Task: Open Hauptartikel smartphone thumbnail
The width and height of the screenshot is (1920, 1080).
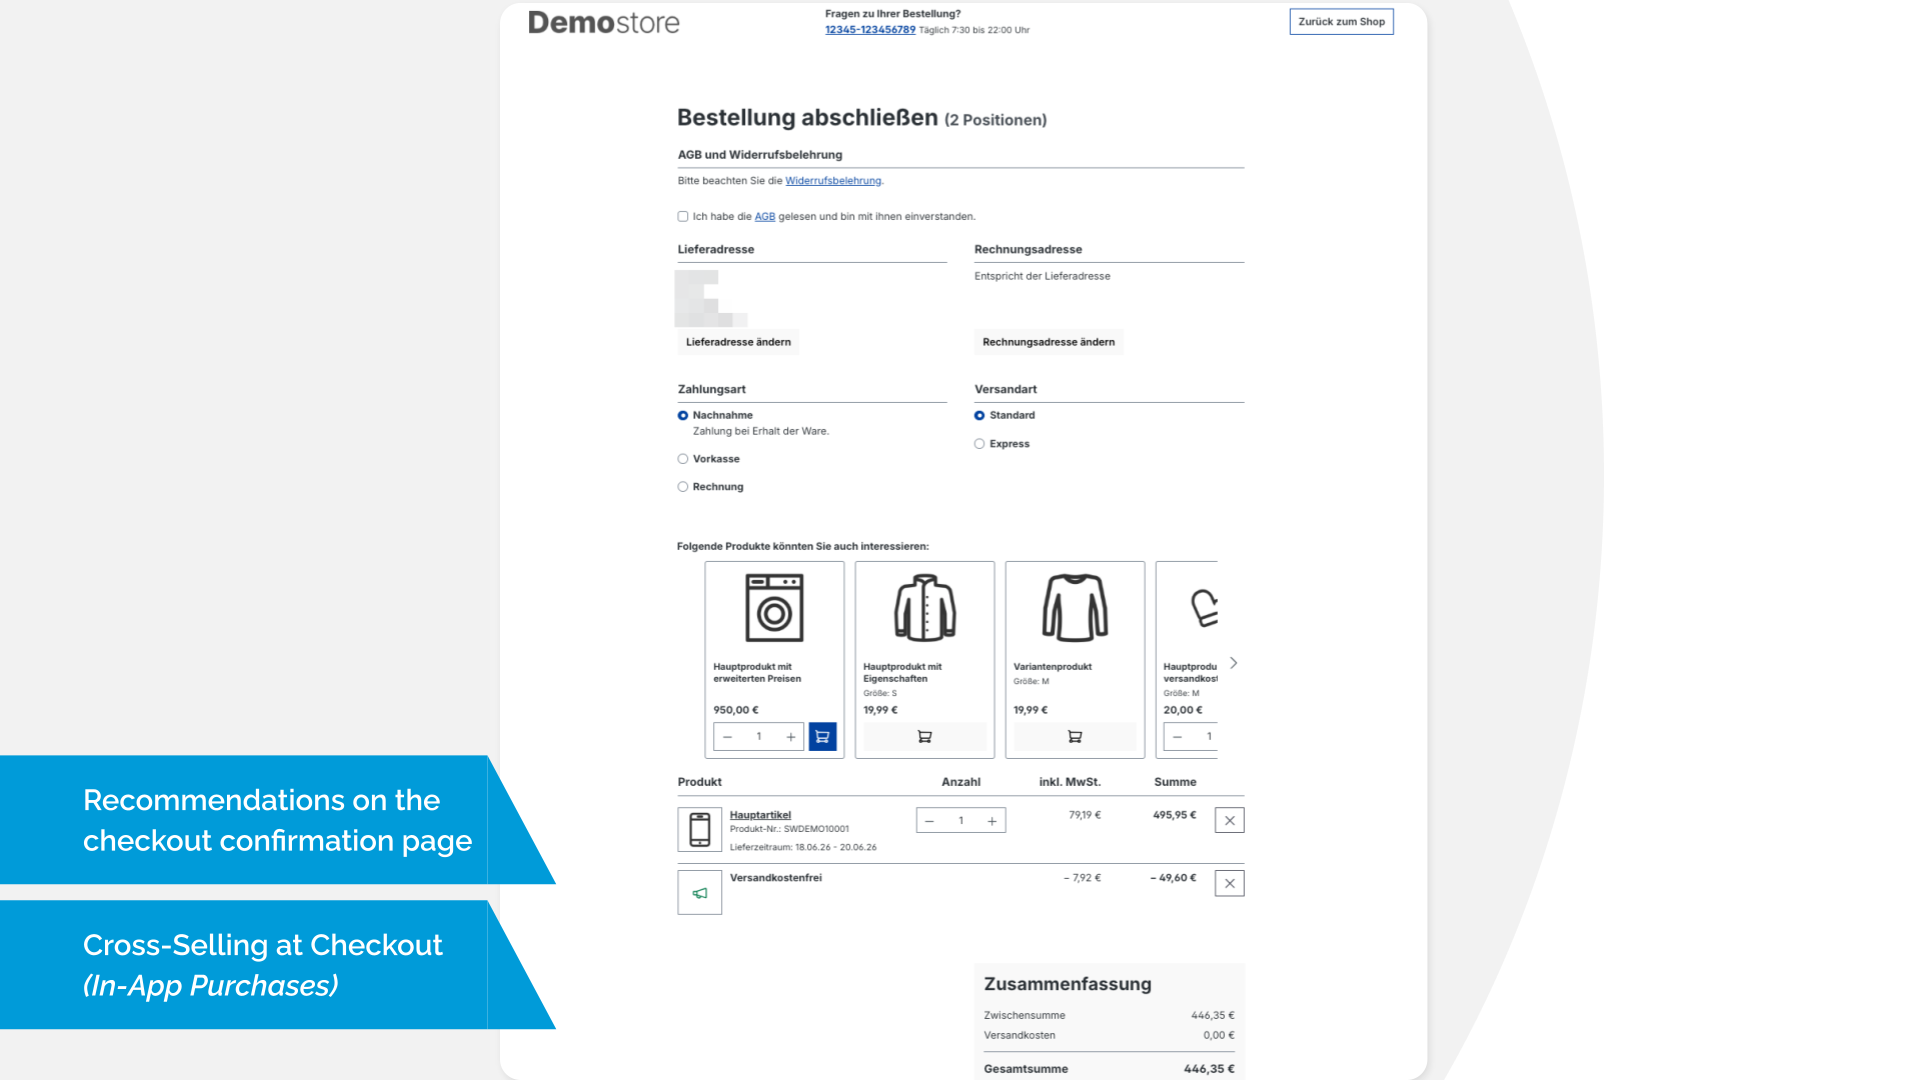Action: click(x=700, y=830)
